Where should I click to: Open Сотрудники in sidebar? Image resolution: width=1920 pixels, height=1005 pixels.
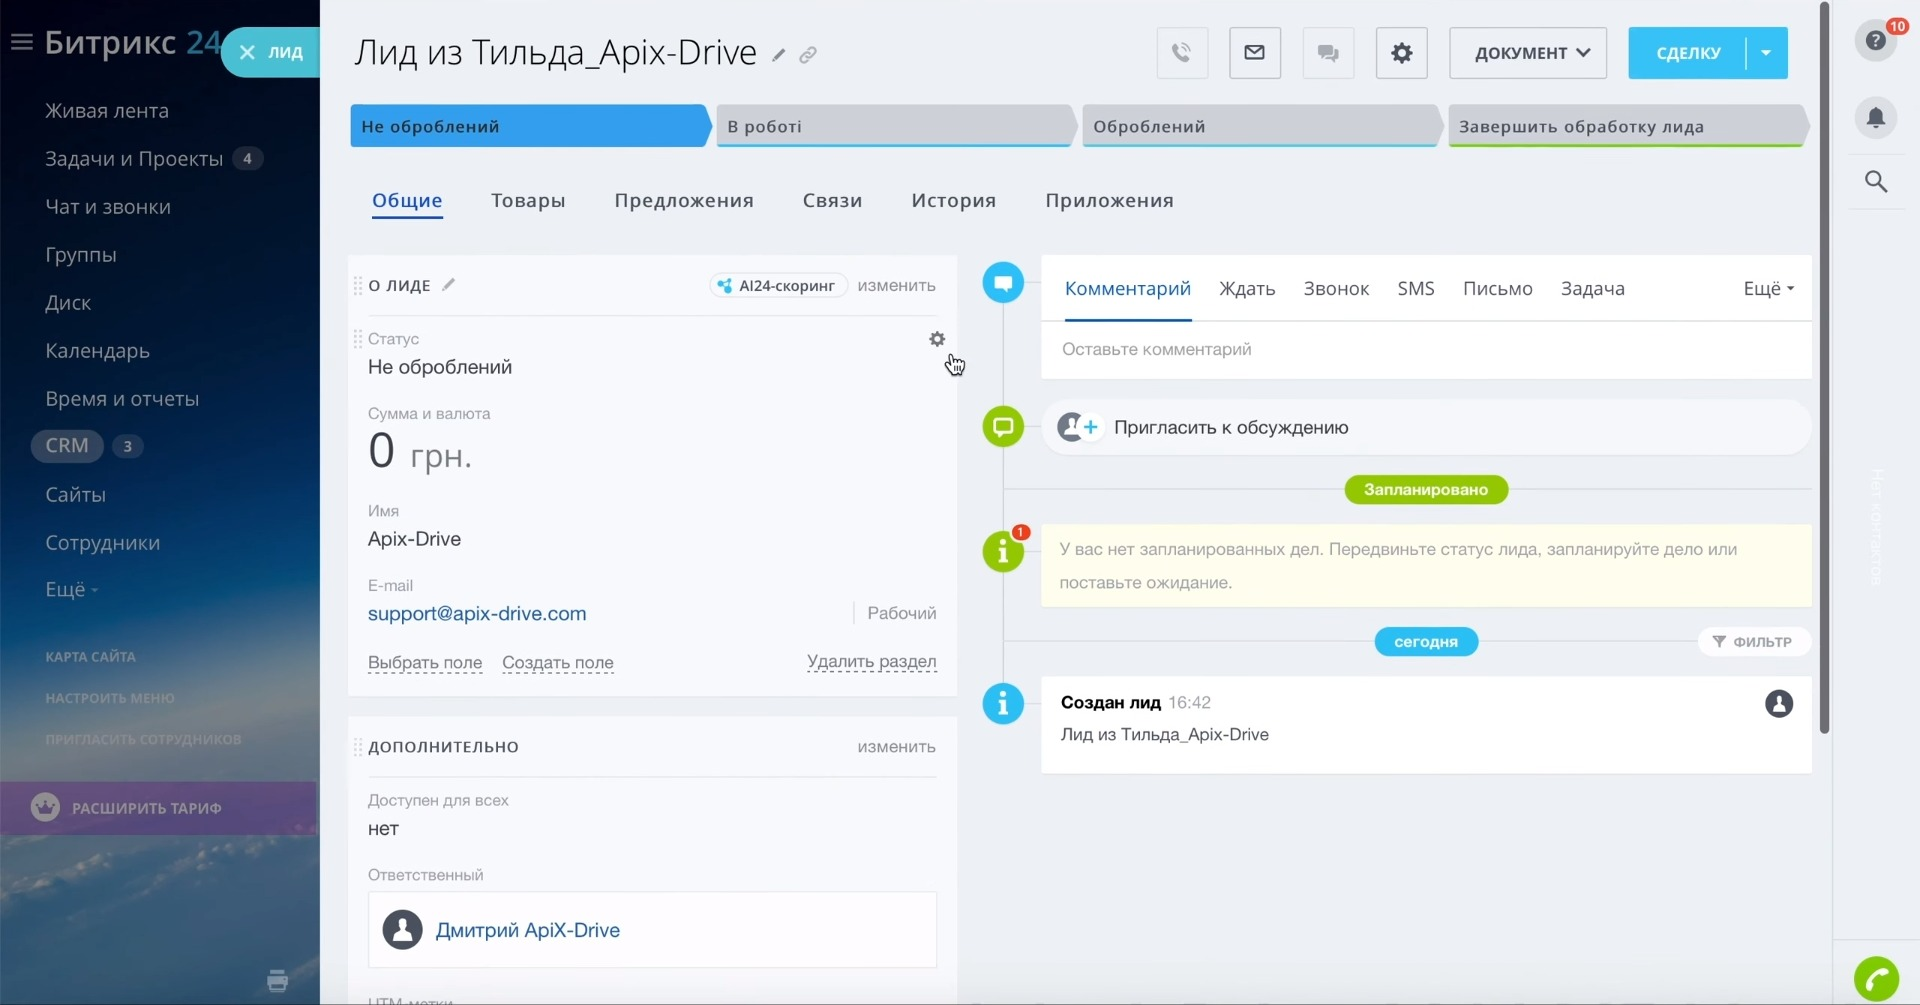[x=102, y=543]
